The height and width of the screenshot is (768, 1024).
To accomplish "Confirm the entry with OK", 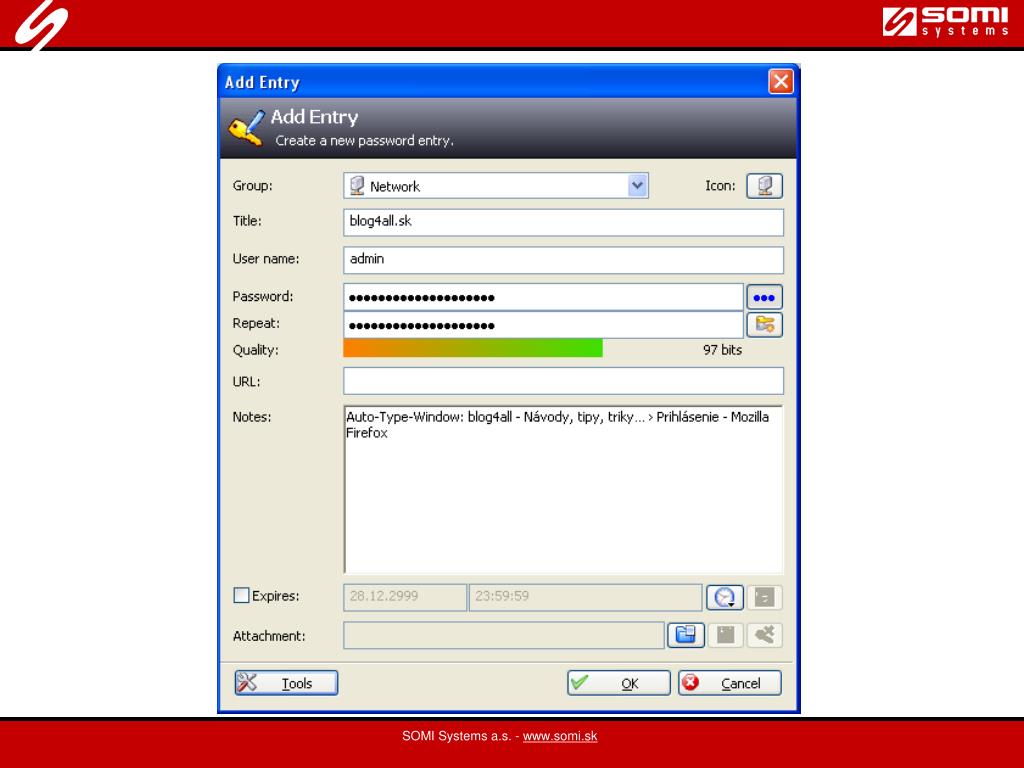I will tap(618, 683).
